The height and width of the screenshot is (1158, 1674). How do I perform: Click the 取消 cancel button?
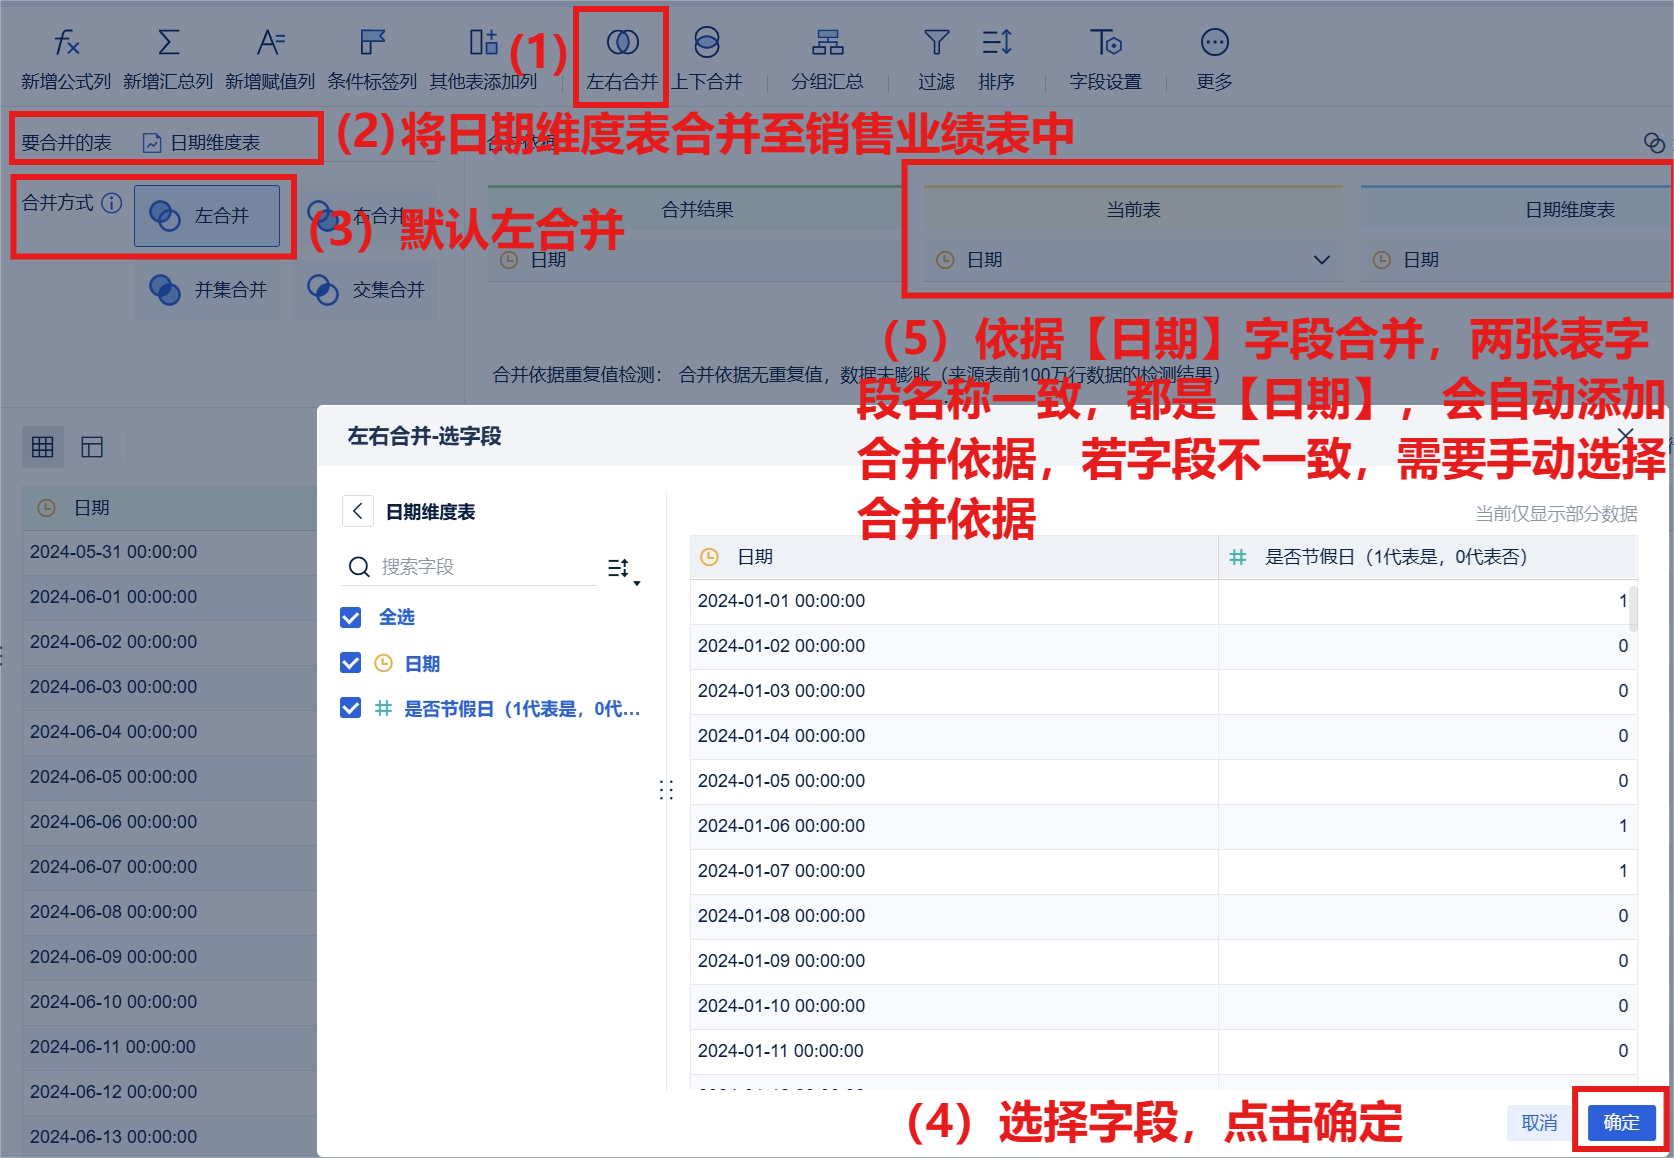1539,1122
